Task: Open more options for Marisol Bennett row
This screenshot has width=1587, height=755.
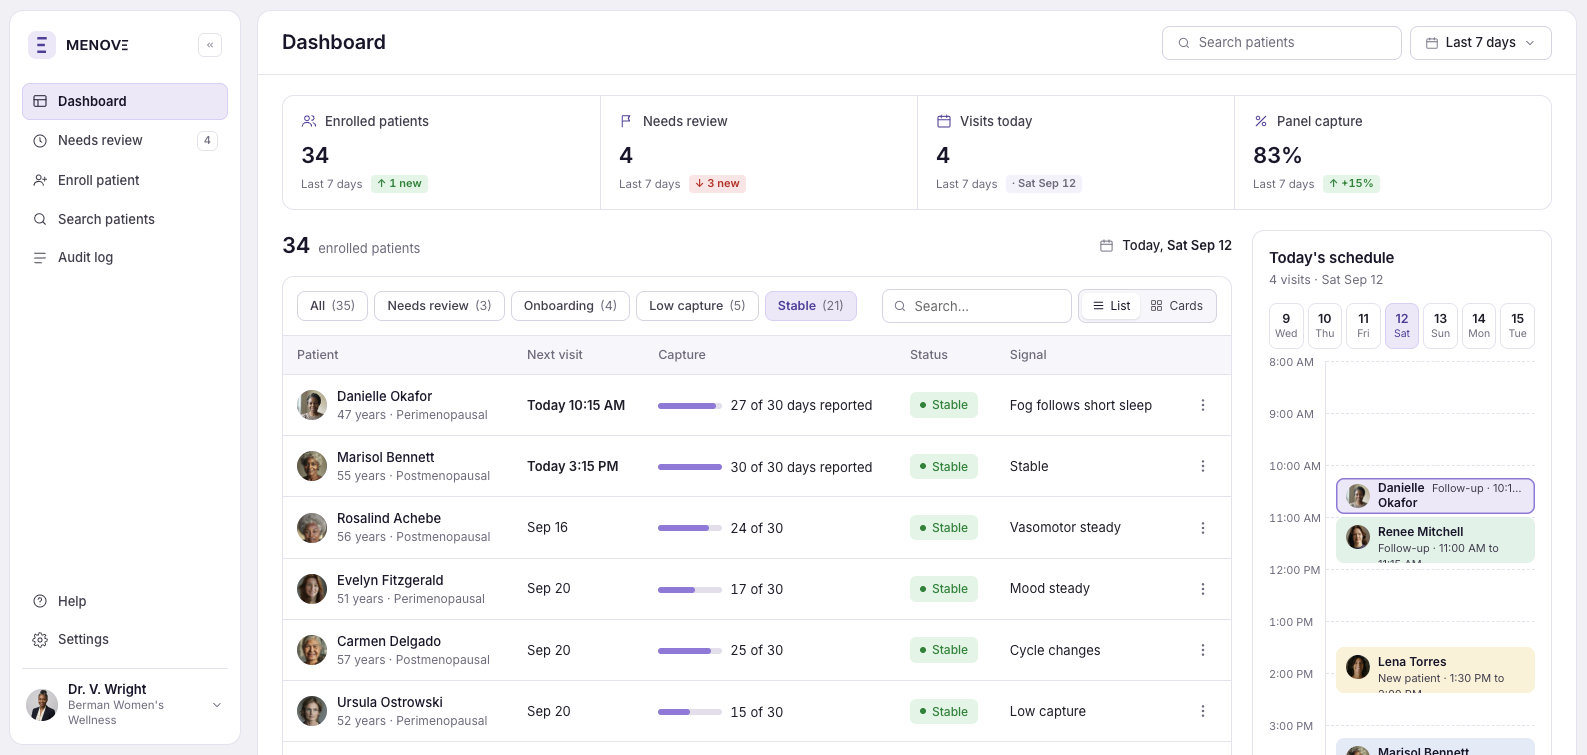Action: [x=1203, y=466]
